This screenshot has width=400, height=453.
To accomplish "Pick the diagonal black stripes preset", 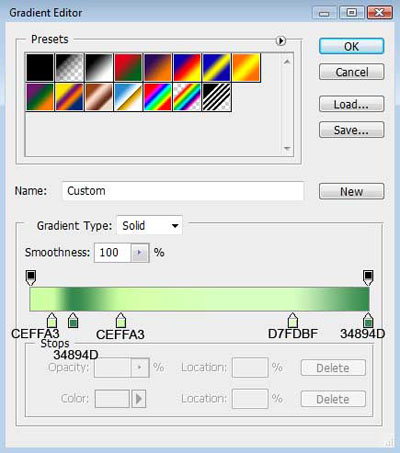I will point(216,97).
